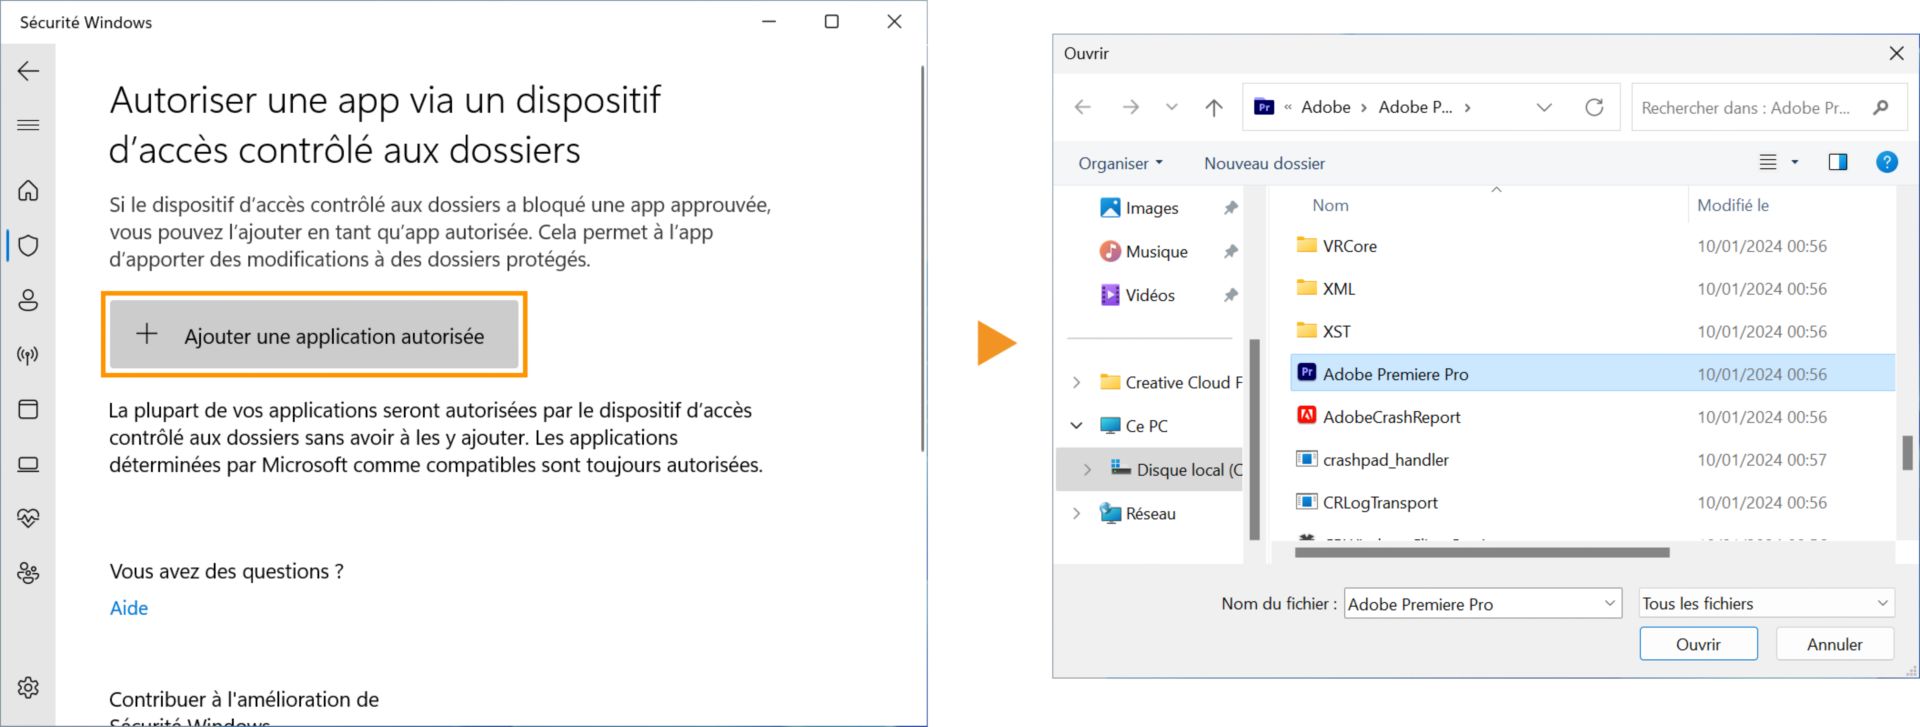Open firewall and network antenna icon
1920x727 pixels.
pos(28,355)
